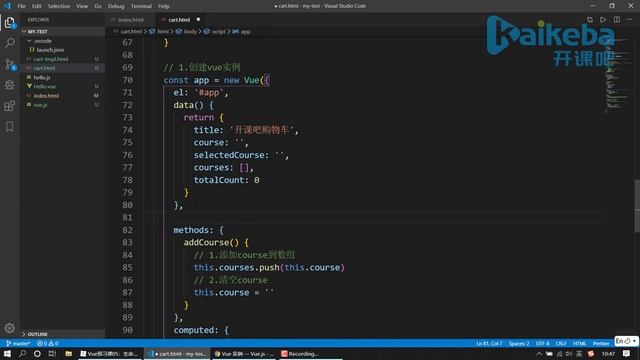Screen dimensions: 640x360
Task: Open the Extensions view in activity bar
Action: [10, 106]
